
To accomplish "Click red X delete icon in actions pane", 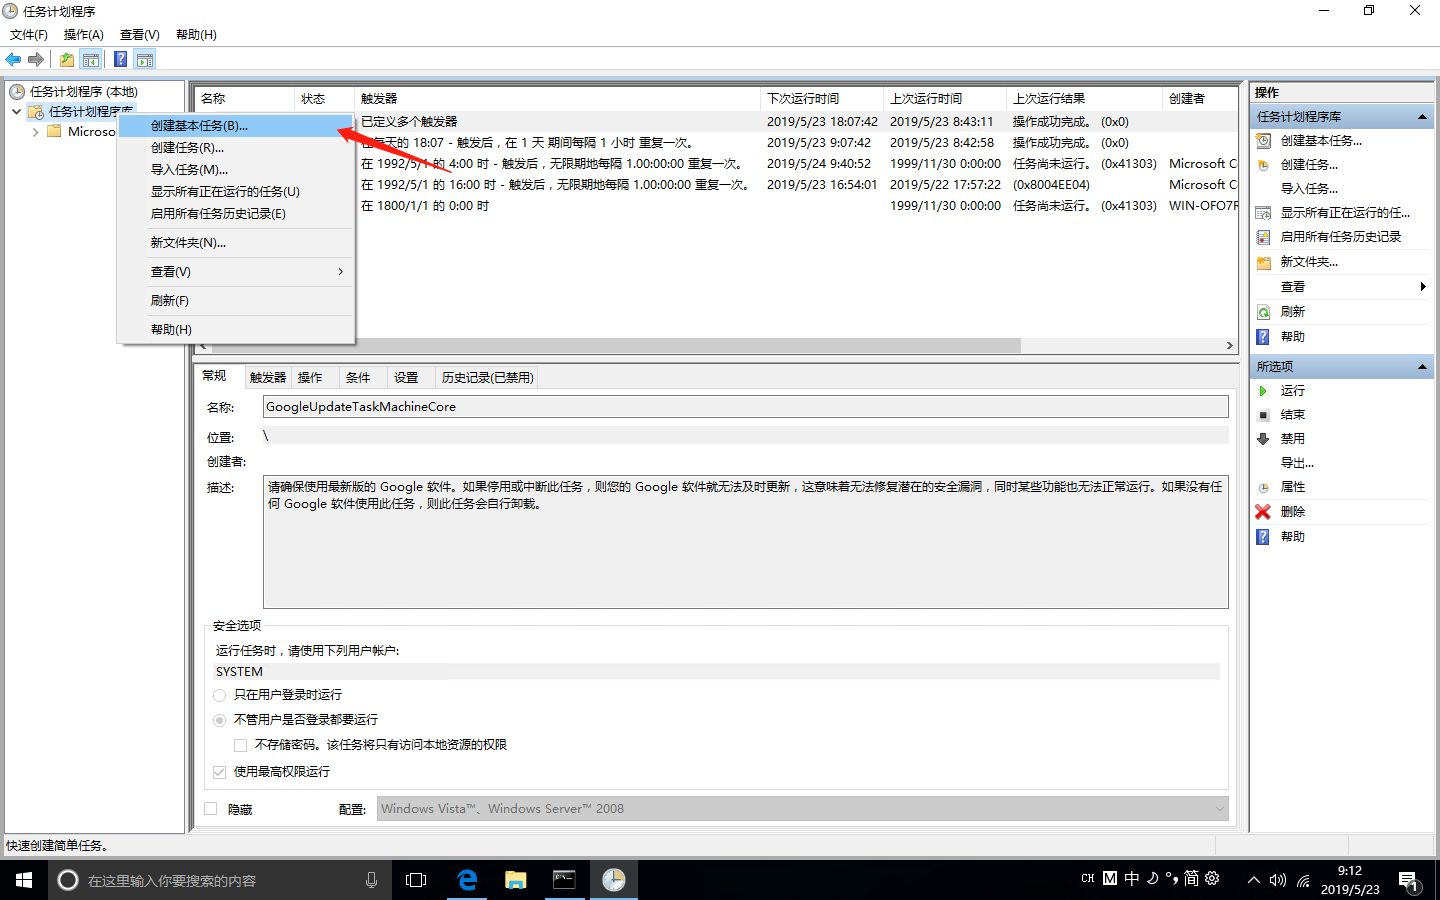I will click(x=1263, y=511).
